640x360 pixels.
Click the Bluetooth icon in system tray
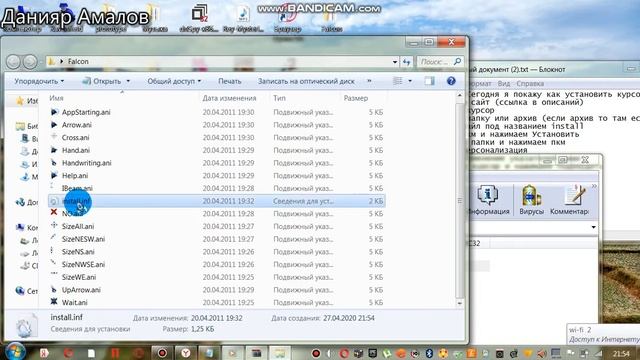point(429,353)
